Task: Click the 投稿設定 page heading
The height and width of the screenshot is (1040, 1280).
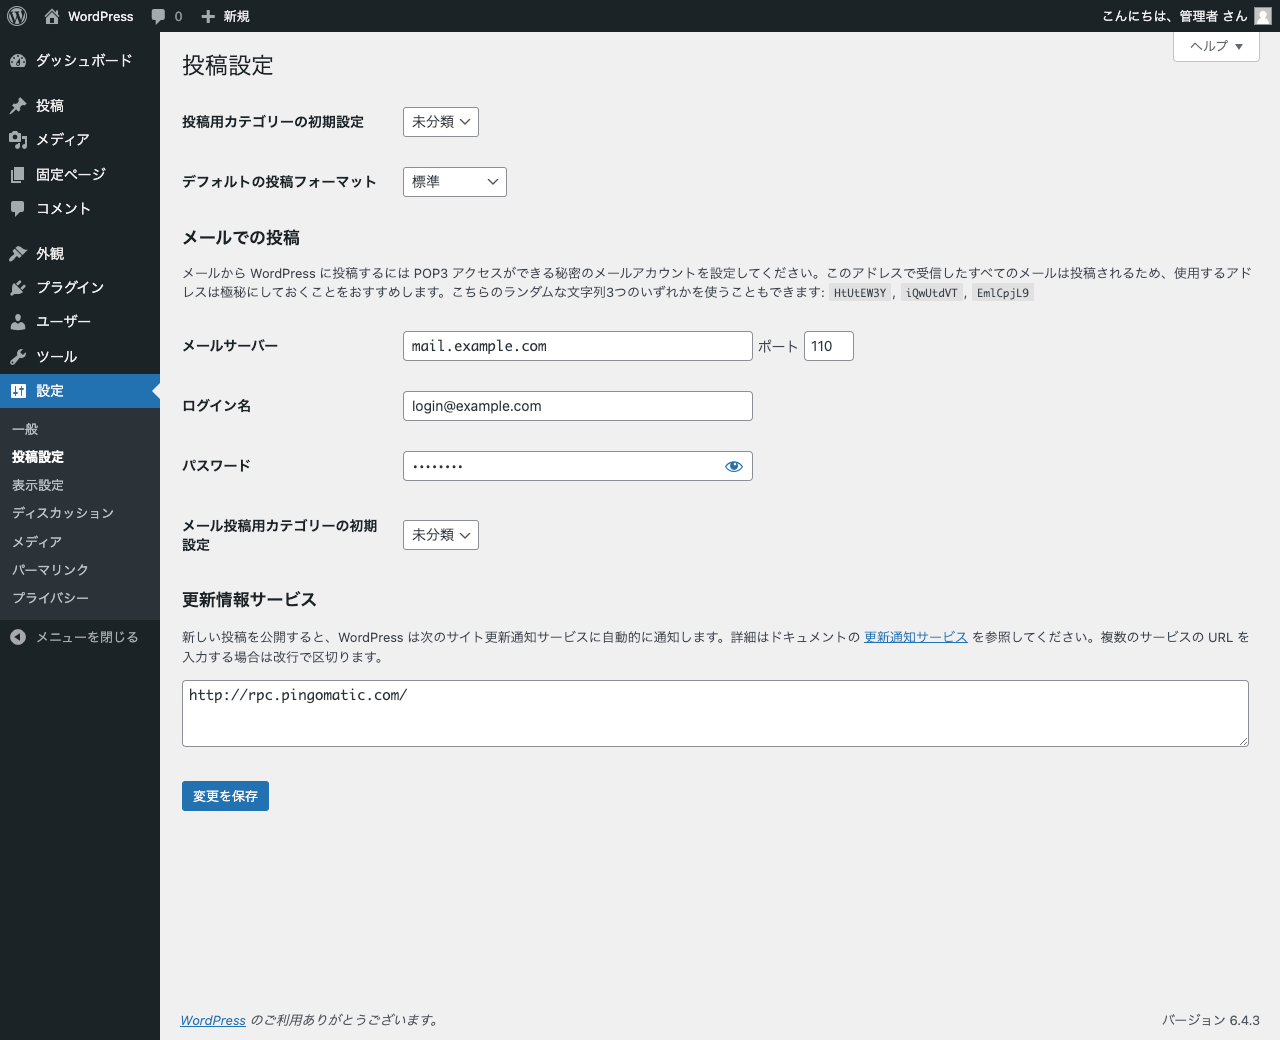Action: 228,66
